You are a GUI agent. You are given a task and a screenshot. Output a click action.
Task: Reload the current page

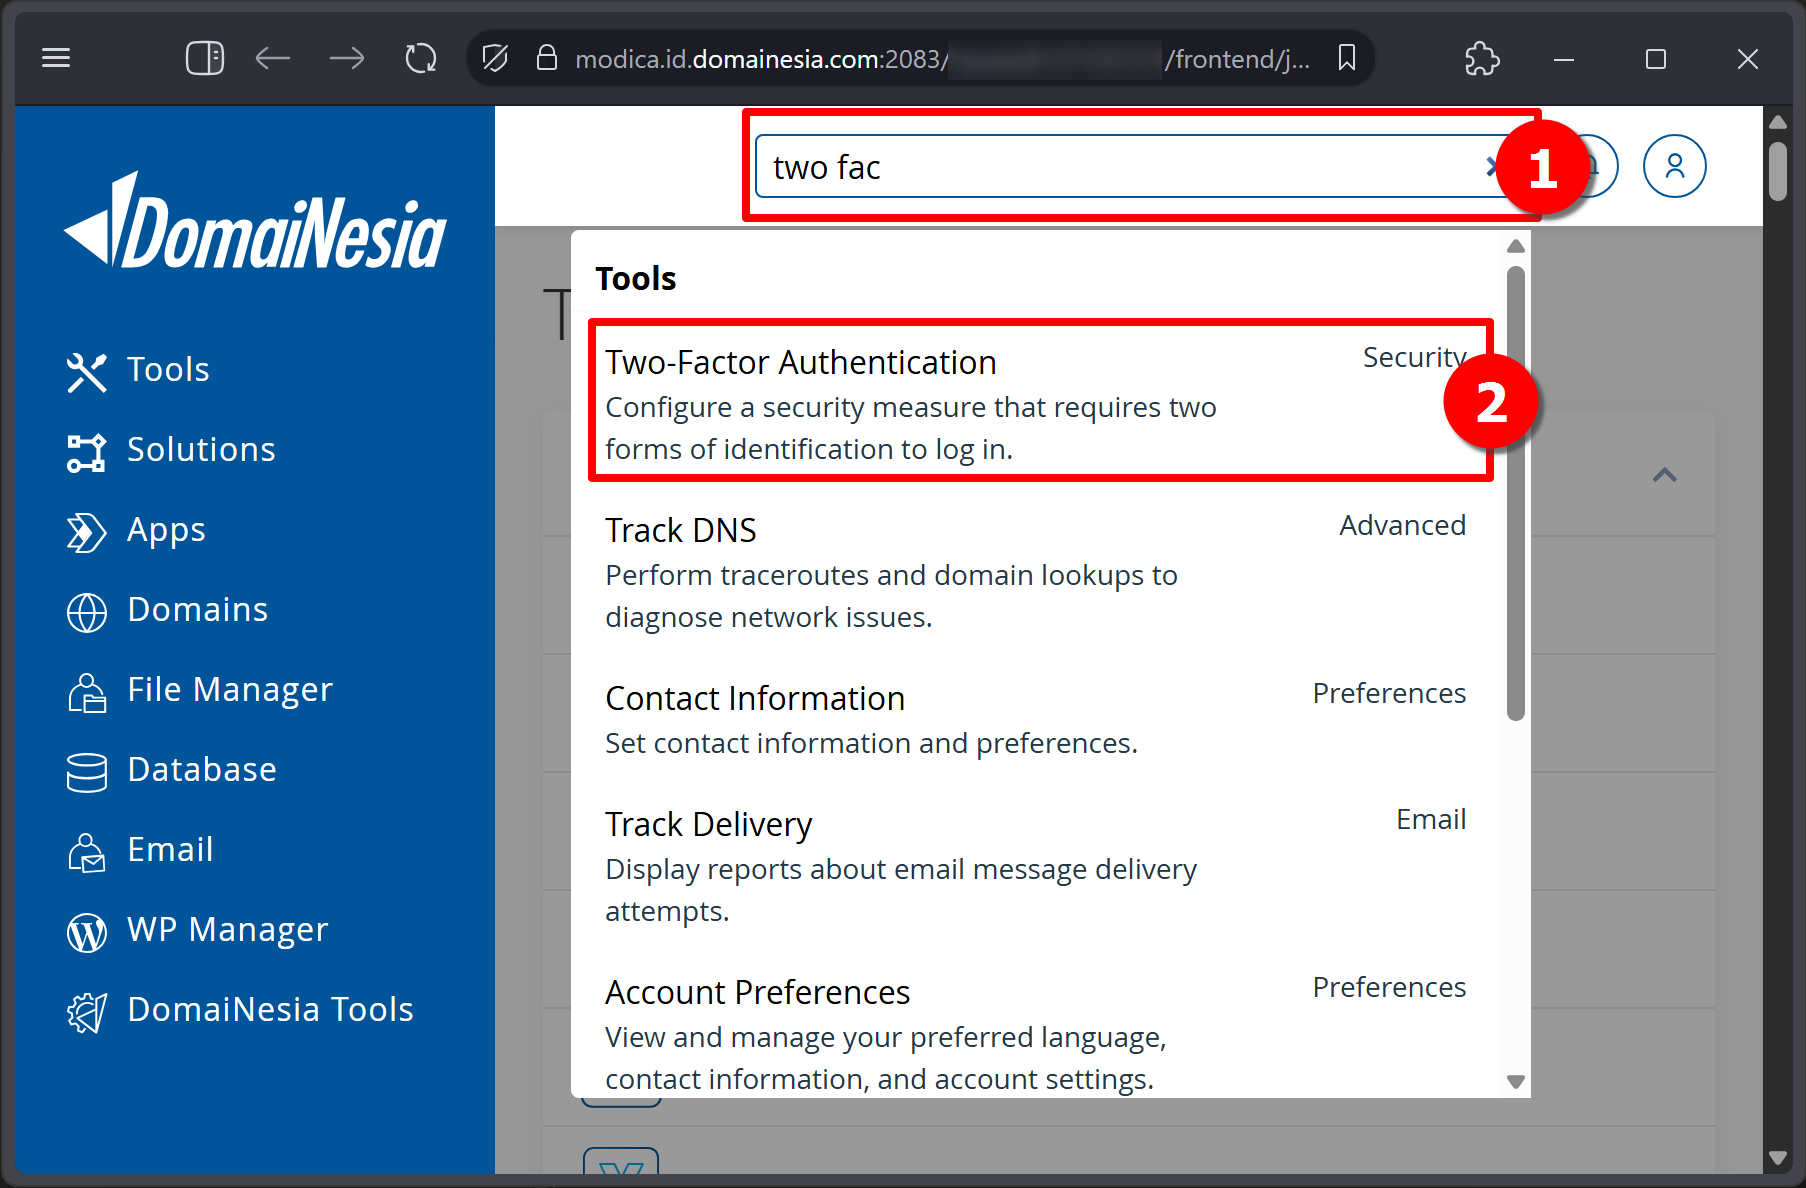tap(421, 58)
